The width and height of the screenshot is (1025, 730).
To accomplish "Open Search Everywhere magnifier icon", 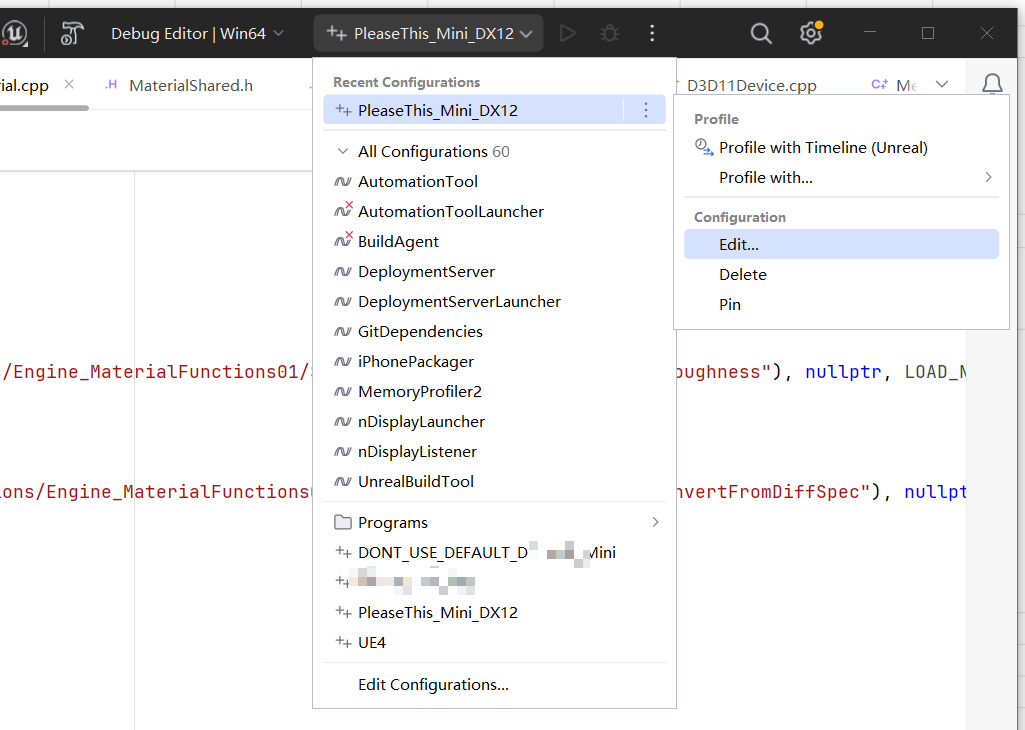I will pyautogui.click(x=760, y=33).
